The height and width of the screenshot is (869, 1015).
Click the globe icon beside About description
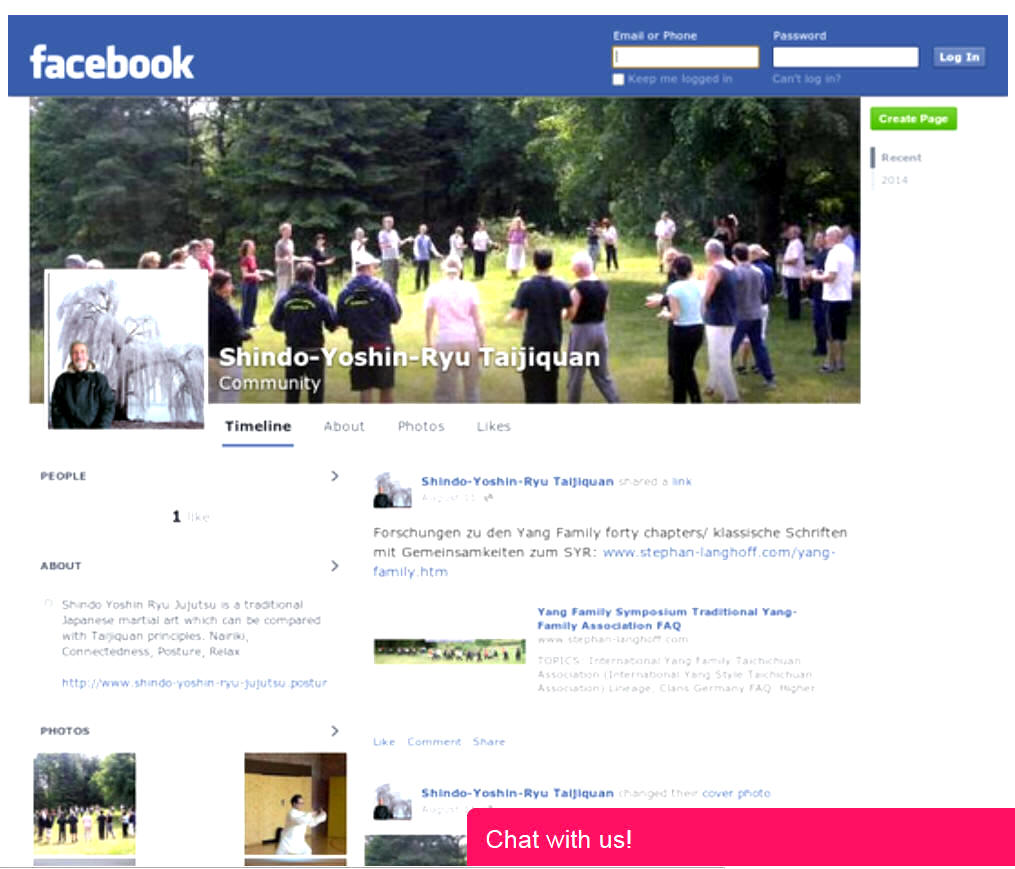[48, 604]
